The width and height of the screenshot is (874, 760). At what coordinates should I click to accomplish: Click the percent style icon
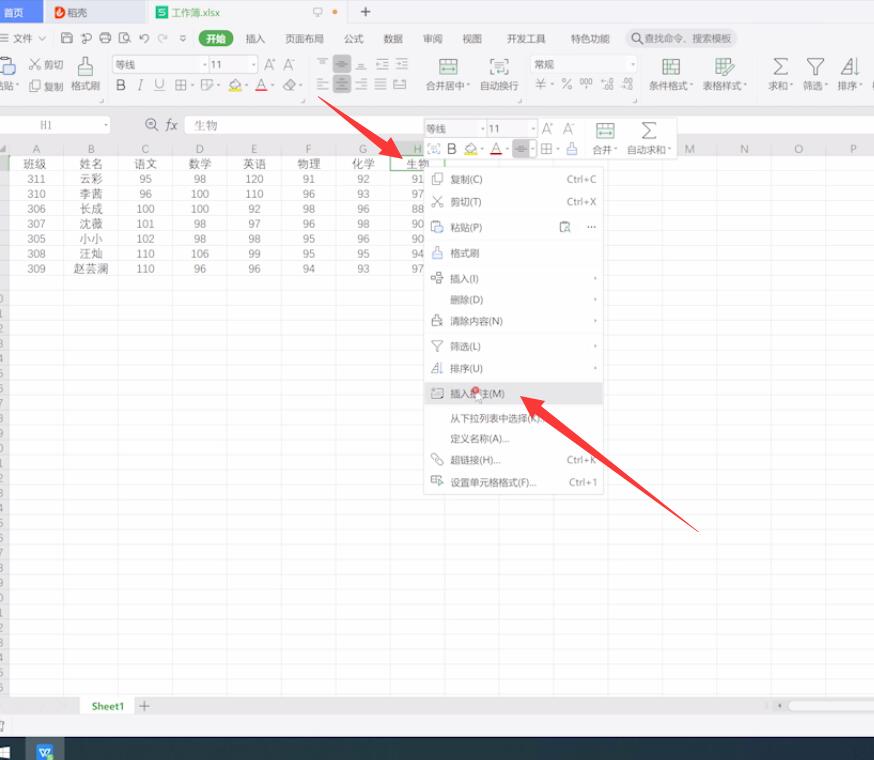coord(567,84)
